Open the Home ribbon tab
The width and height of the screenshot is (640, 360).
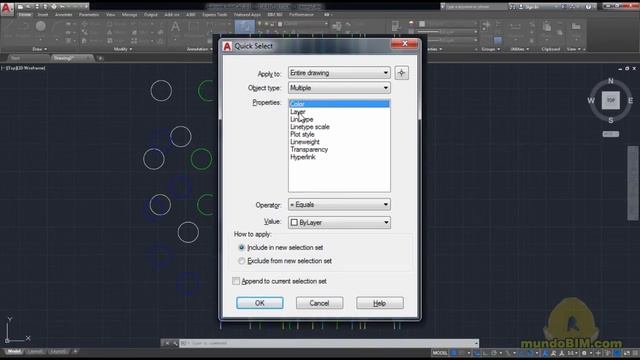click(24, 15)
